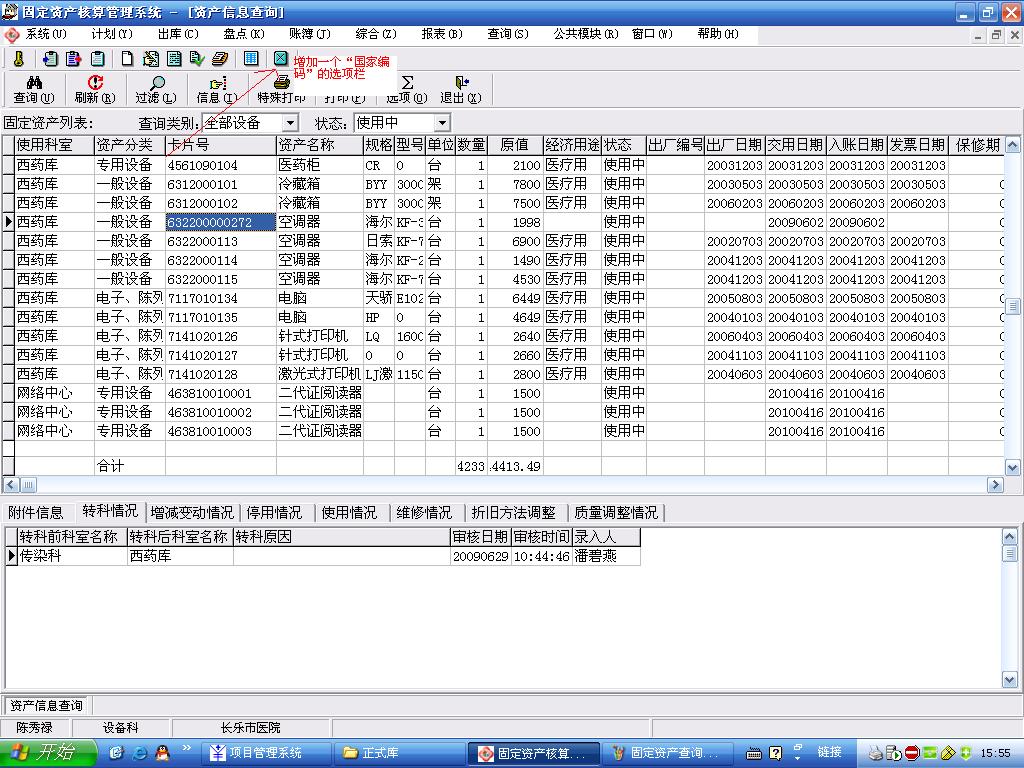Open the 盘点(K) menu
The height and width of the screenshot is (768, 1024).
point(244,34)
